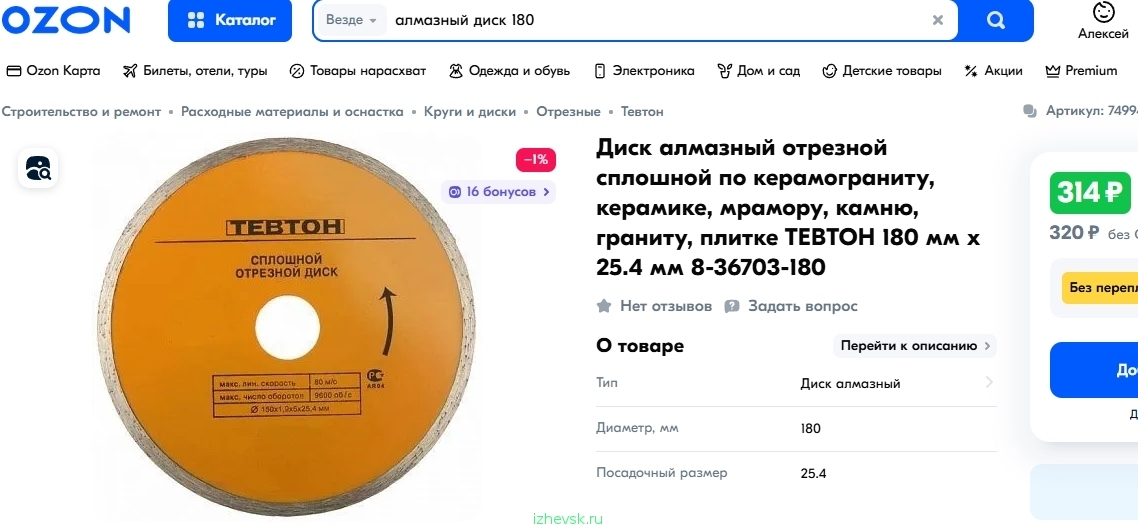Open Ozon Карта menu item
Image resolution: width=1138 pixels, height=526 pixels.
(x=53, y=71)
